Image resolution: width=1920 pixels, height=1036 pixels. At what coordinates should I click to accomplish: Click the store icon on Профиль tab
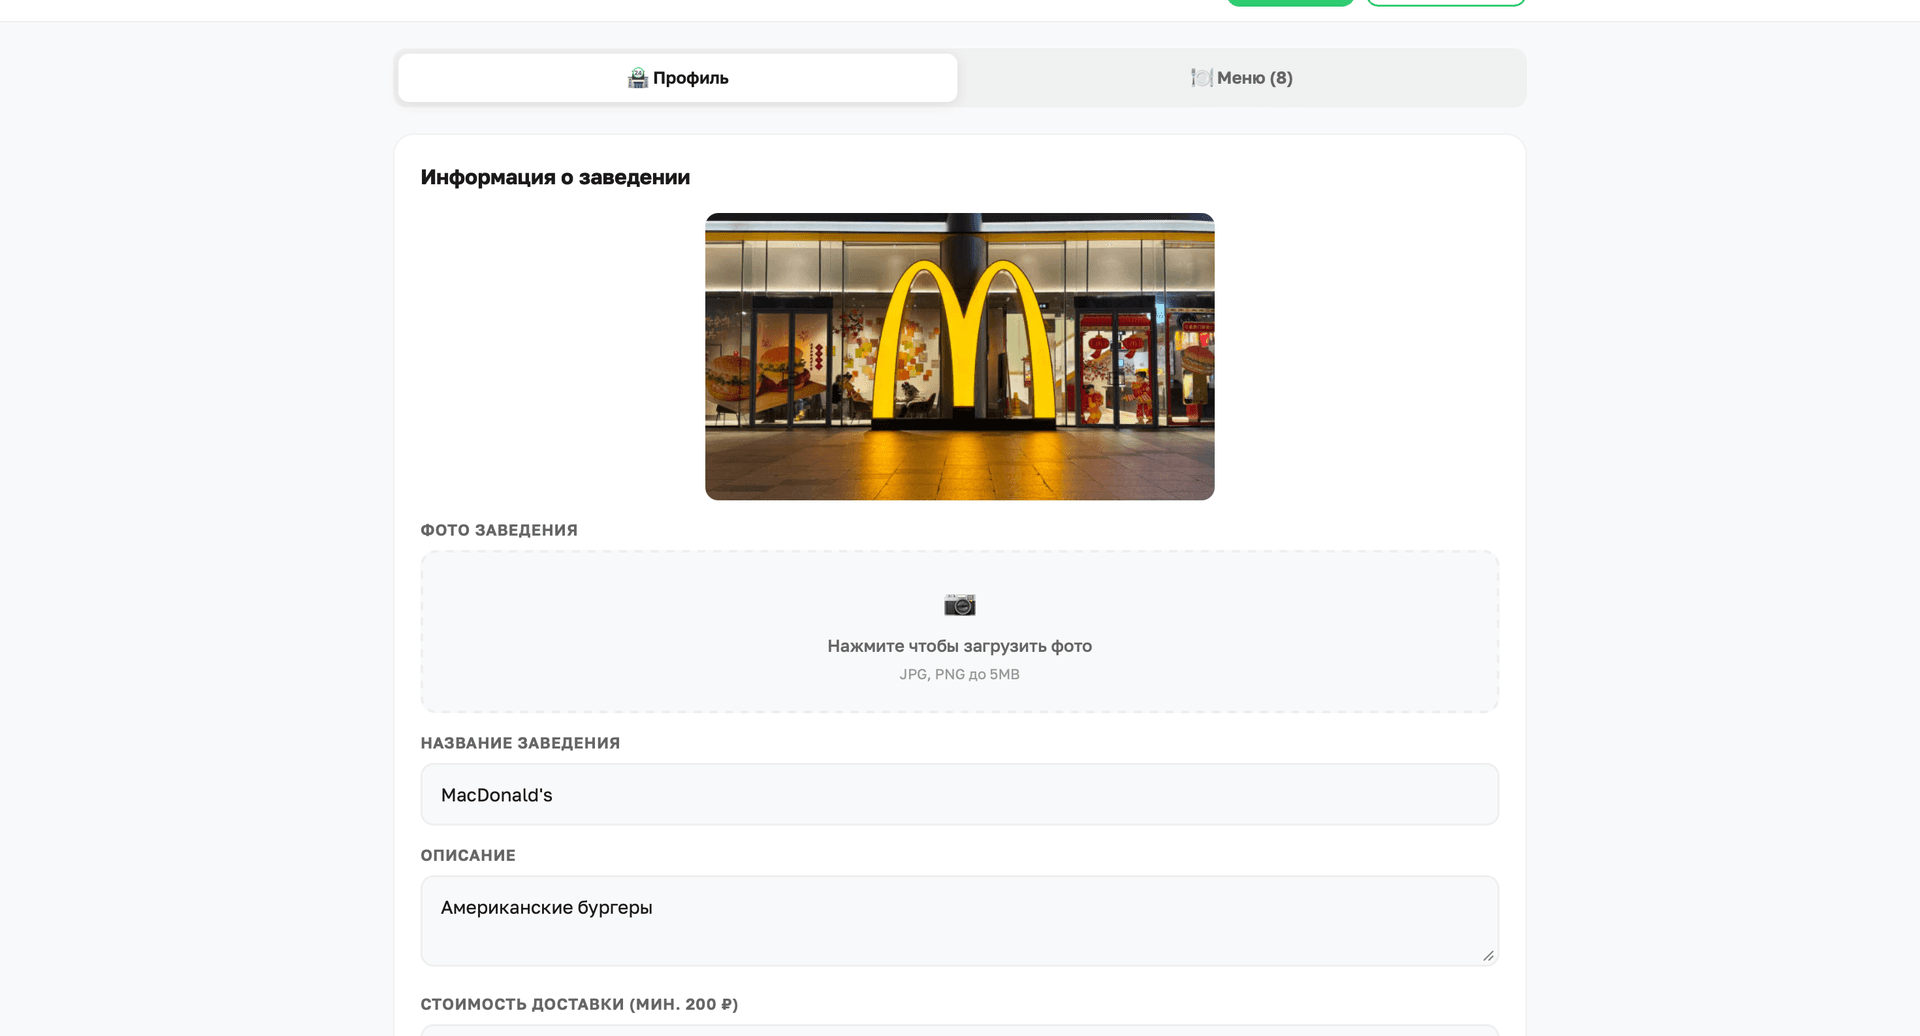point(637,78)
